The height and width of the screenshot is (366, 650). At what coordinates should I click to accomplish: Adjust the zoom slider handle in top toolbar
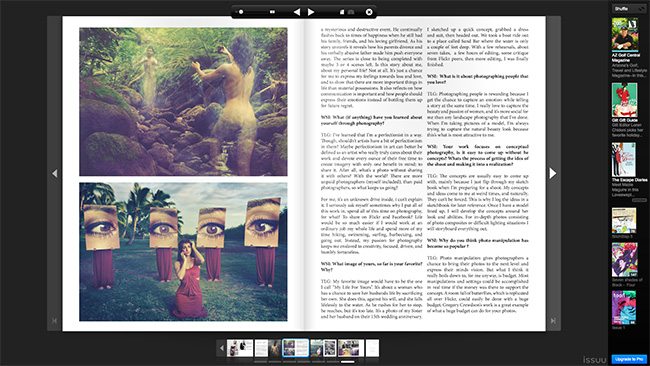241,12
